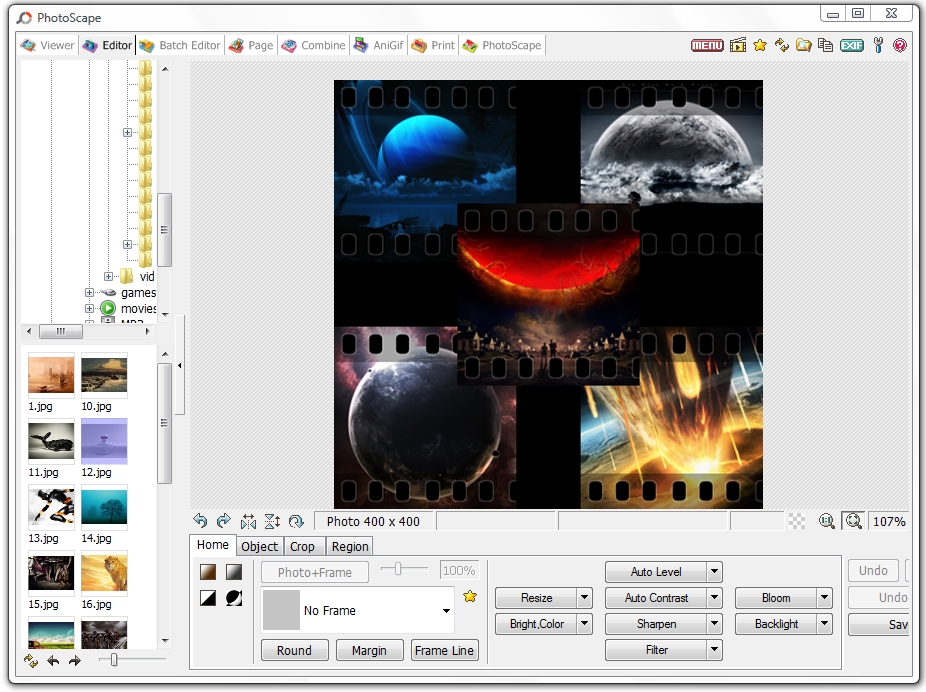Click the undo arrow below canvas
926x692 pixels.
200,521
